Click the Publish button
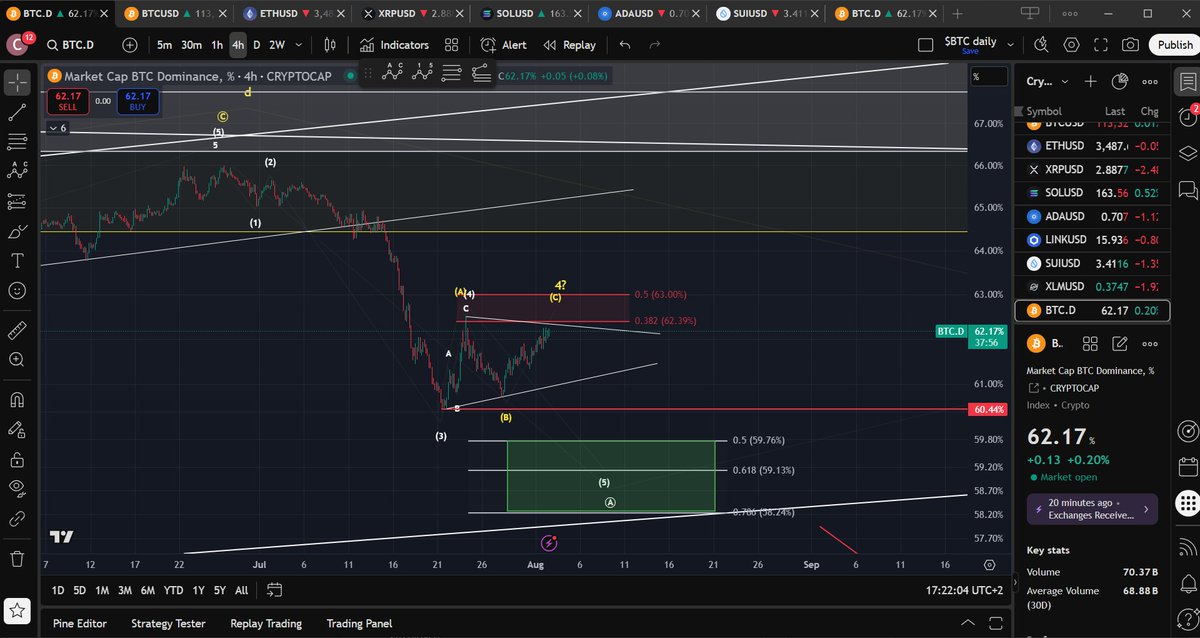 [1175, 45]
